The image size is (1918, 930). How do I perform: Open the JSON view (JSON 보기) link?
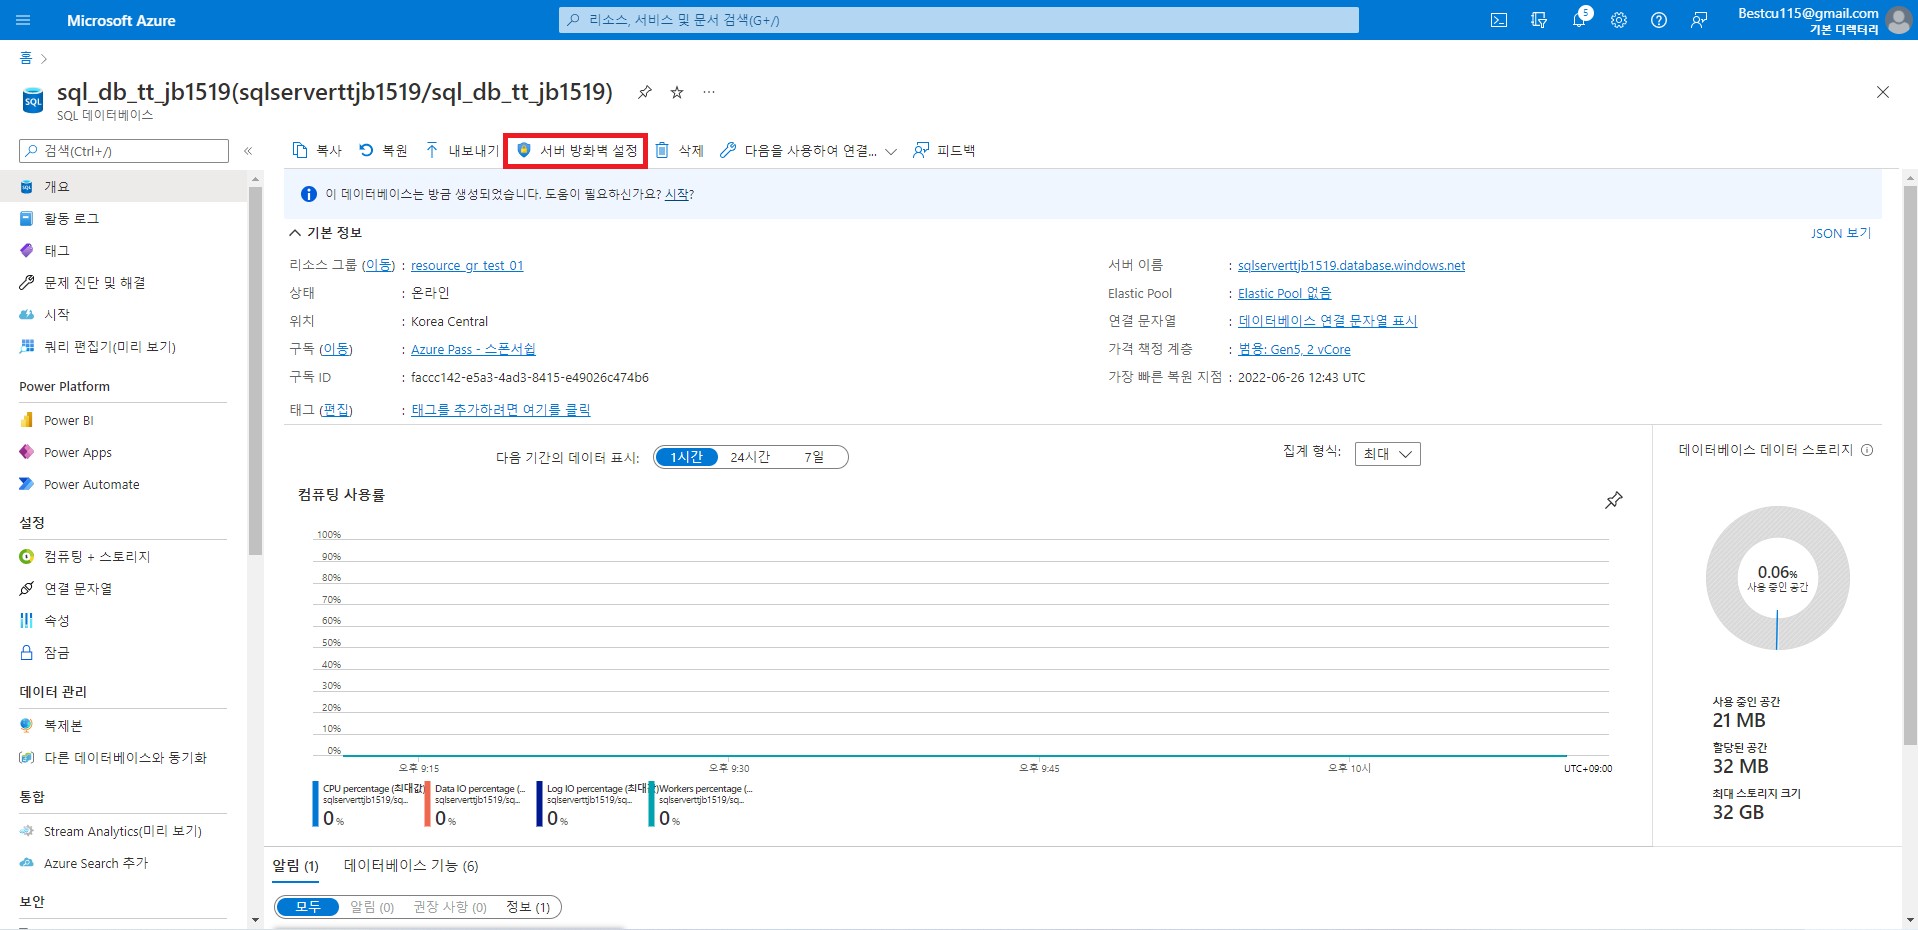tap(1840, 233)
